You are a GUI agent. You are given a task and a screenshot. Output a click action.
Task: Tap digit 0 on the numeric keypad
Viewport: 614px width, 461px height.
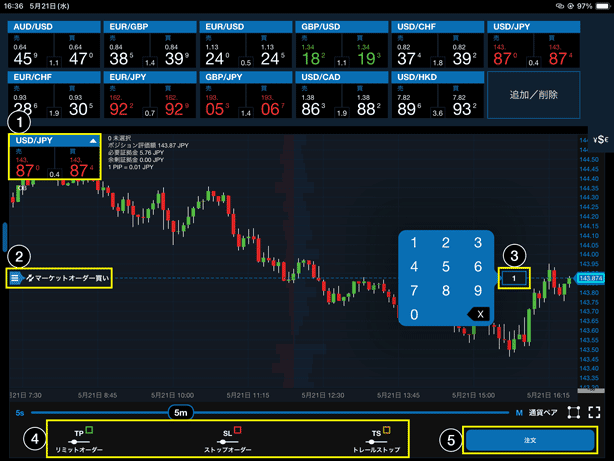click(414, 315)
